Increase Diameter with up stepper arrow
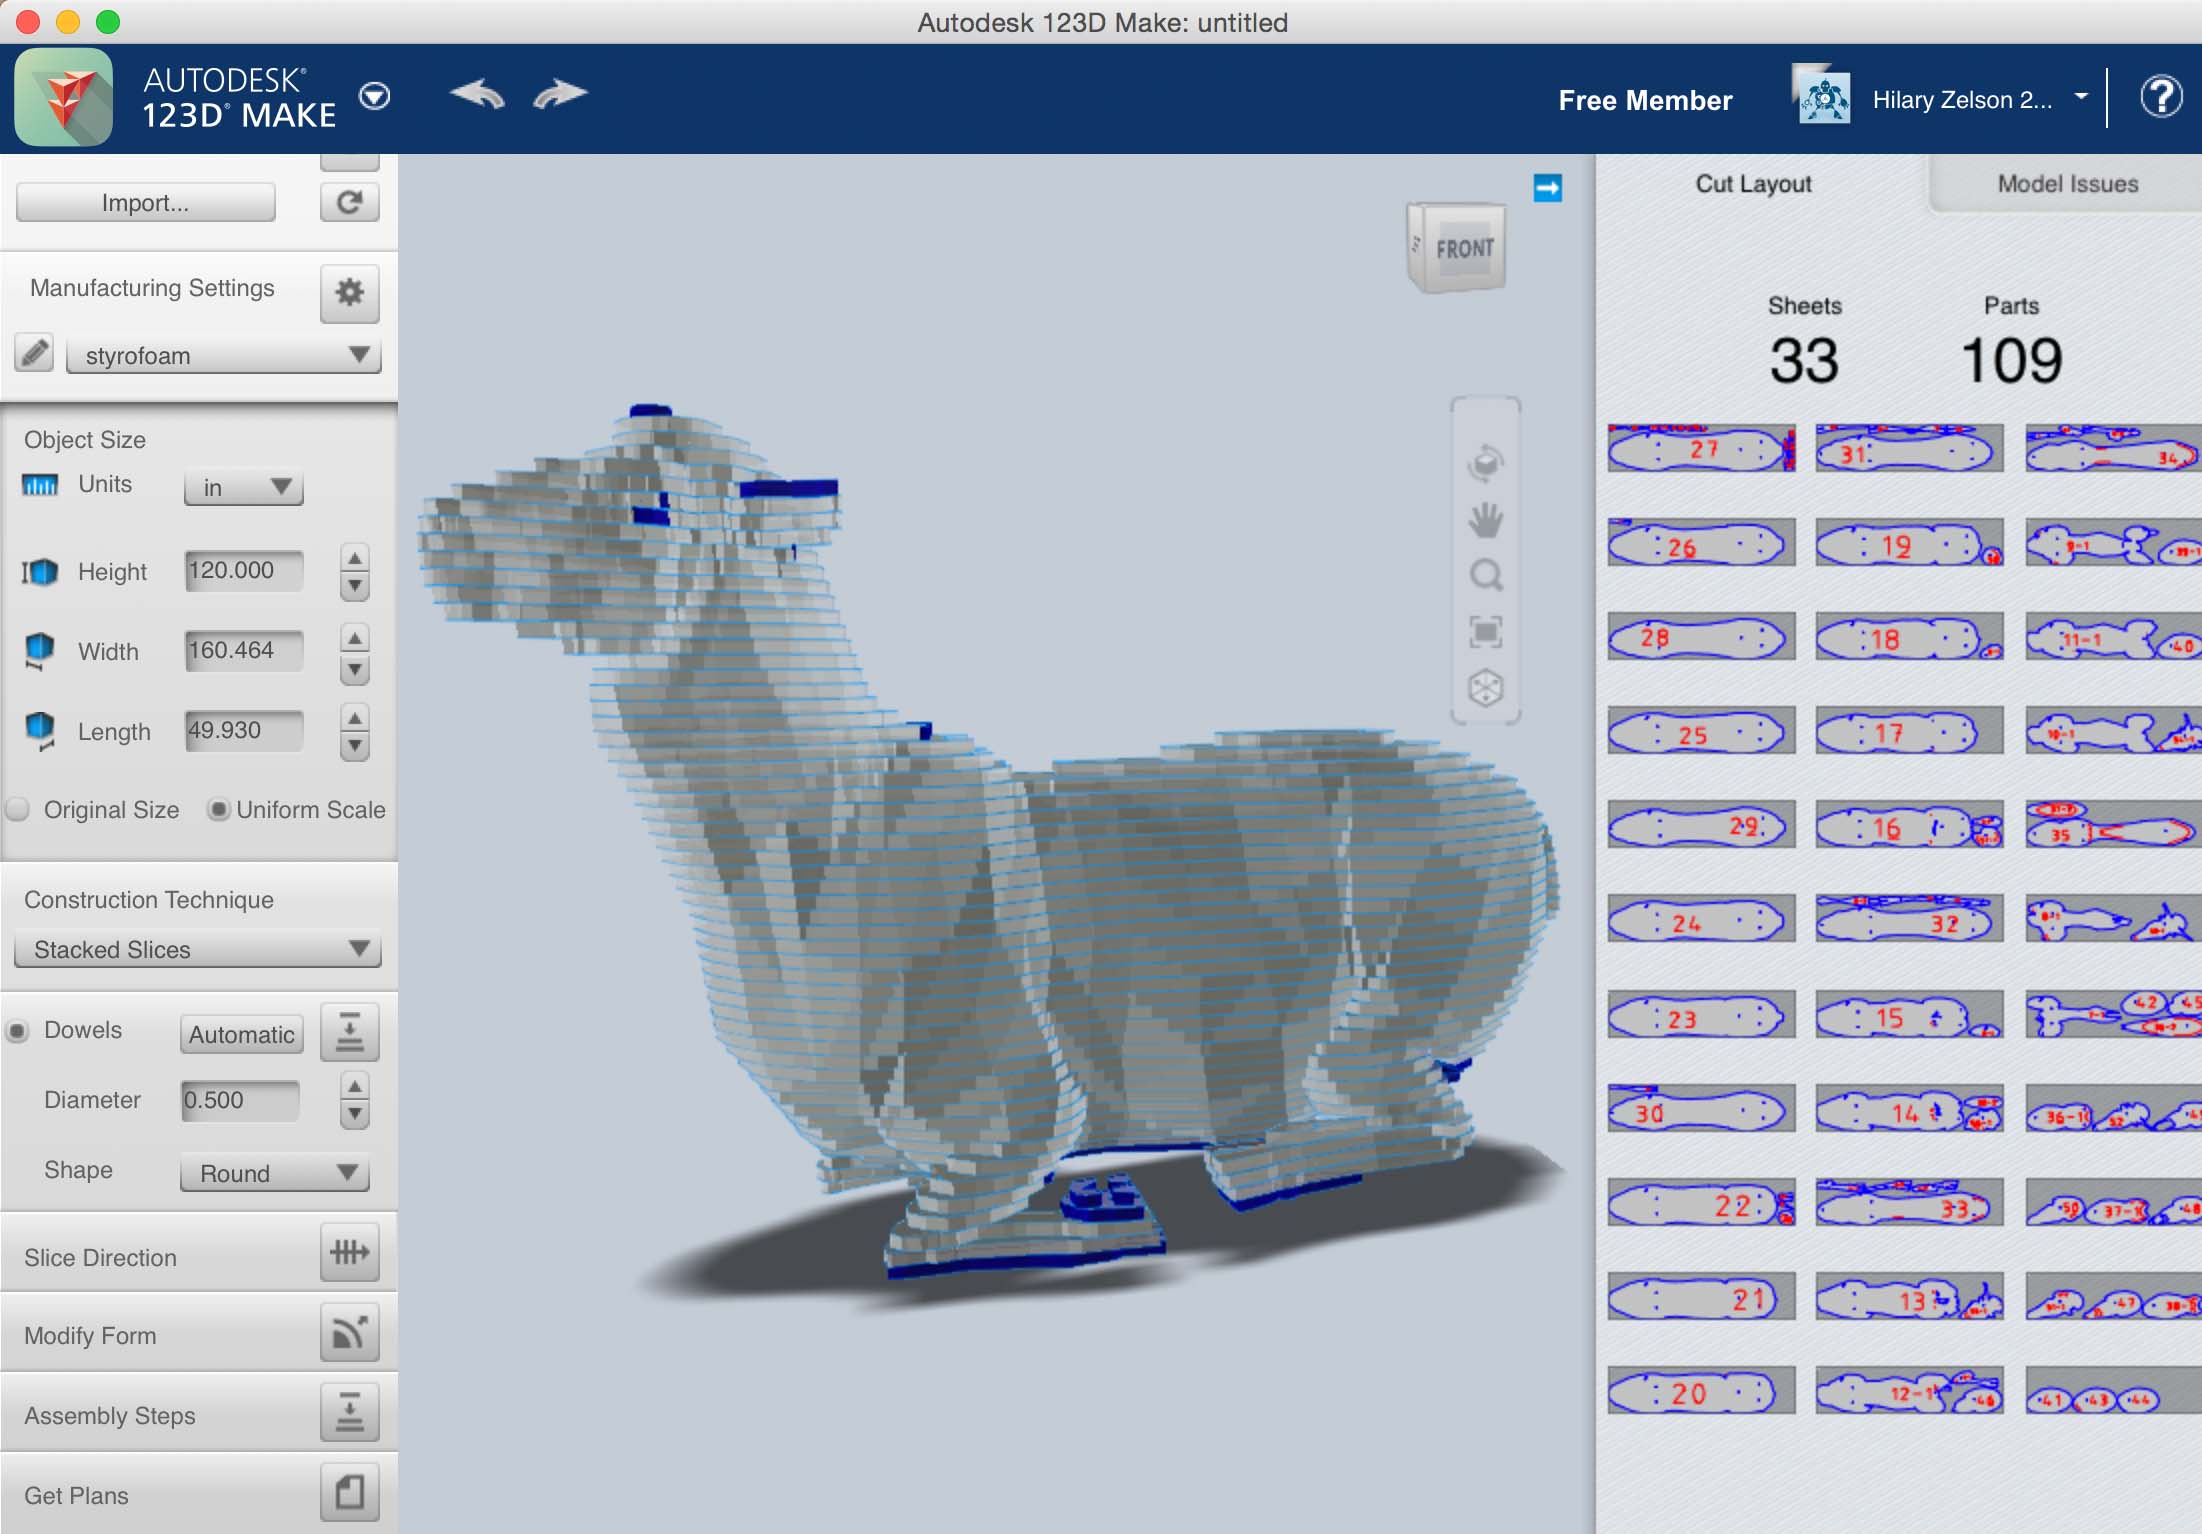The image size is (2202, 1534). pos(354,1086)
